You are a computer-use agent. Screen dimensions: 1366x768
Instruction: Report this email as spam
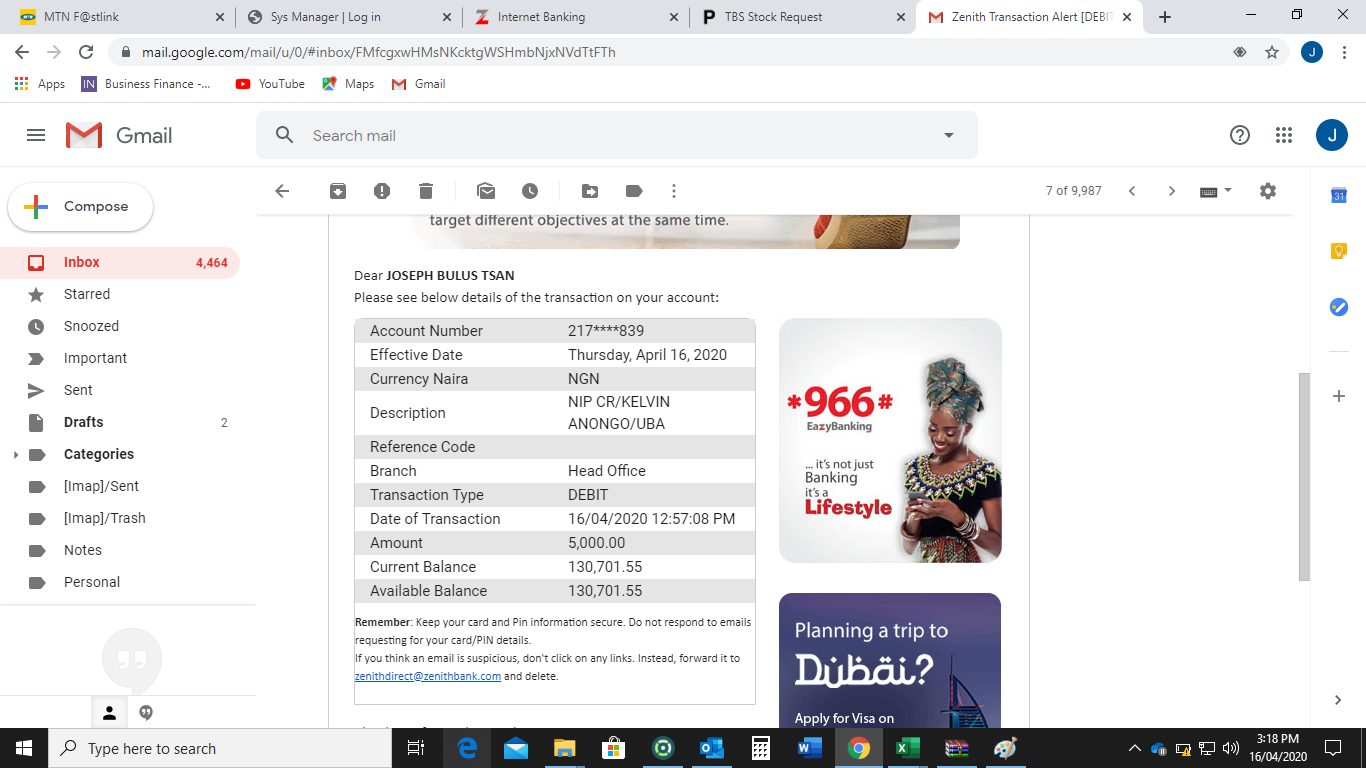point(382,191)
